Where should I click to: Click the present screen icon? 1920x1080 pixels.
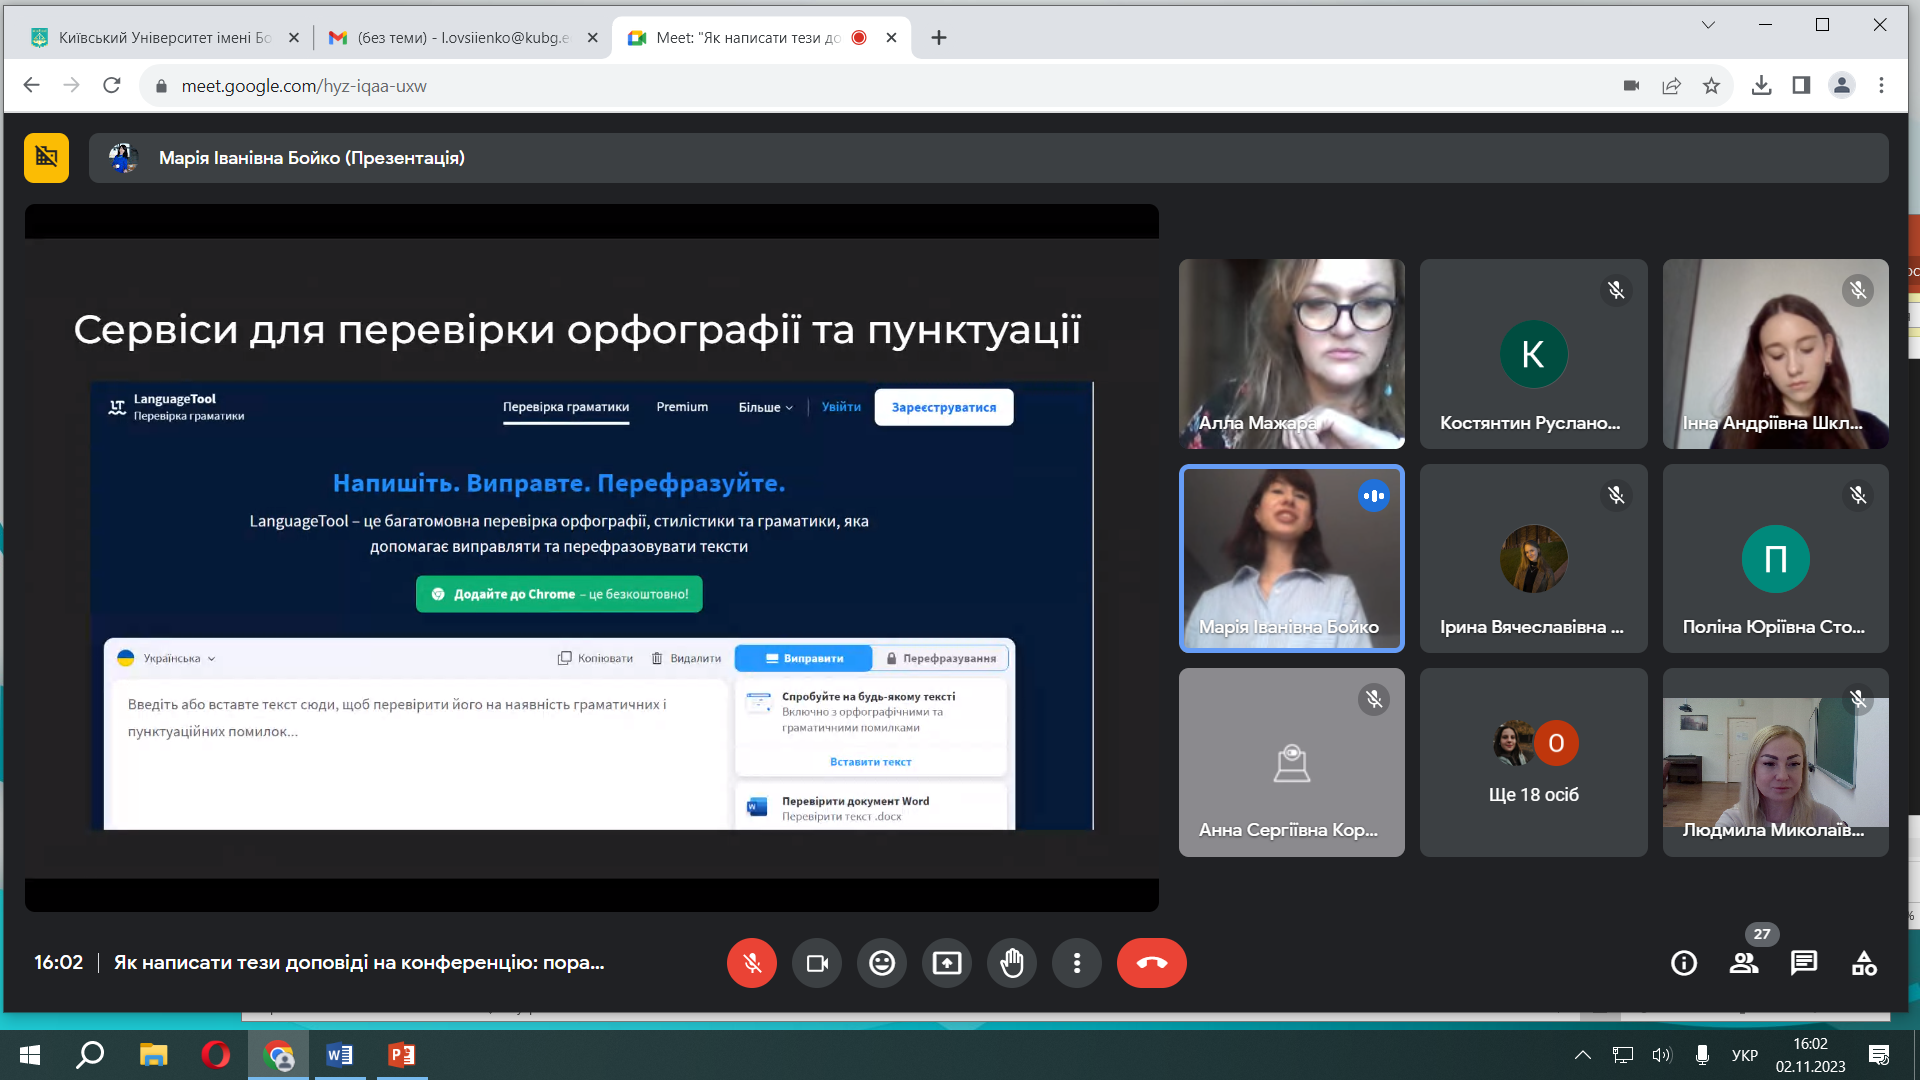pyautogui.click(x=947, y=963)
